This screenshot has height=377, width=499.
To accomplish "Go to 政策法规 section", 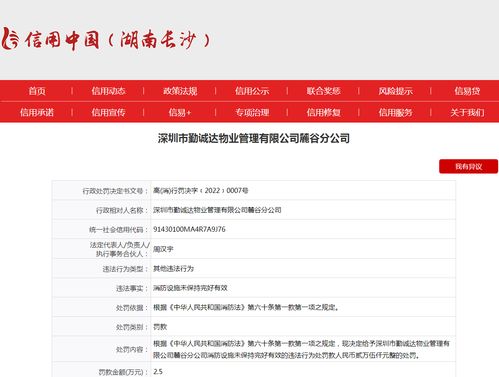I will tap(180, 91).
